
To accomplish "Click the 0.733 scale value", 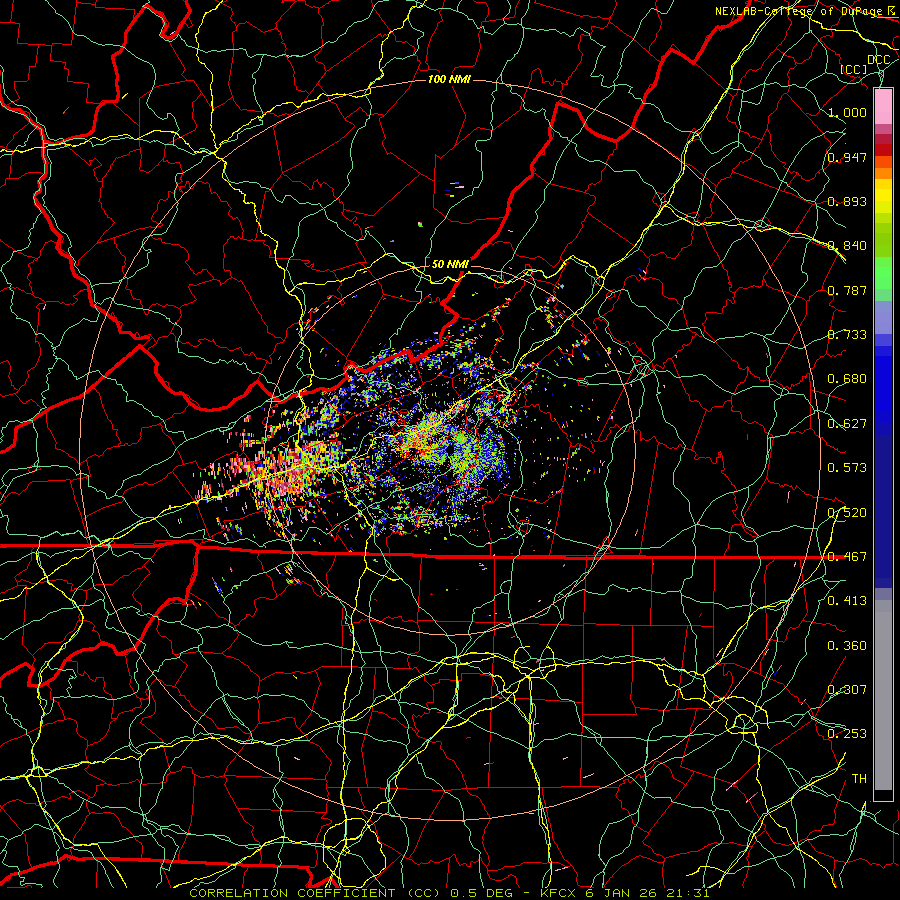I will [x=847, y=335].
